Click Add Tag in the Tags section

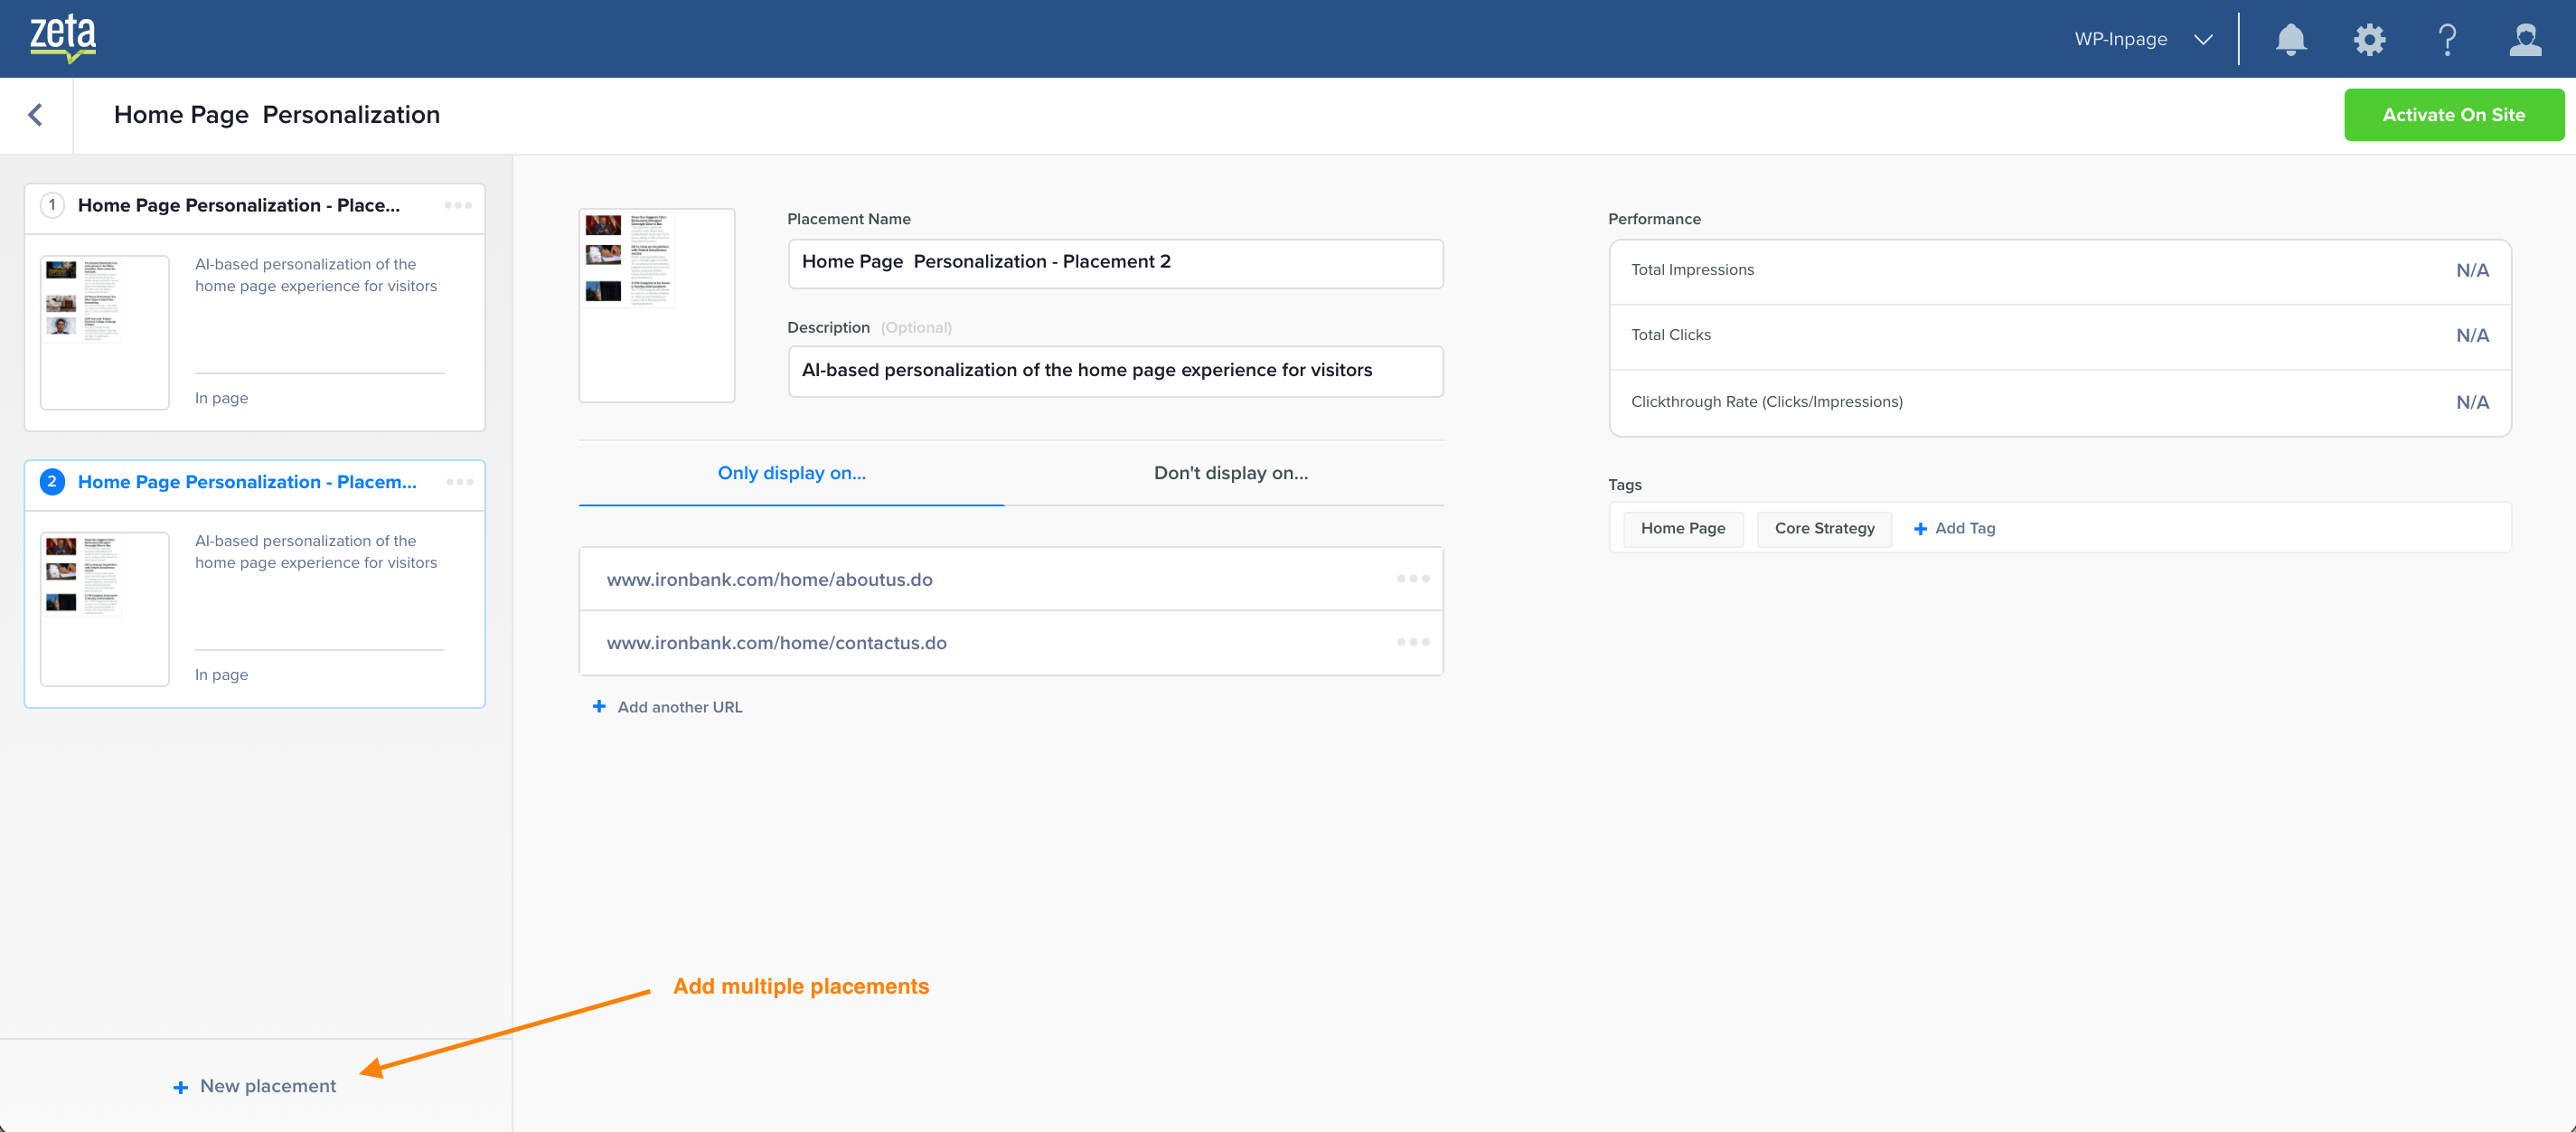(1954, 528)
